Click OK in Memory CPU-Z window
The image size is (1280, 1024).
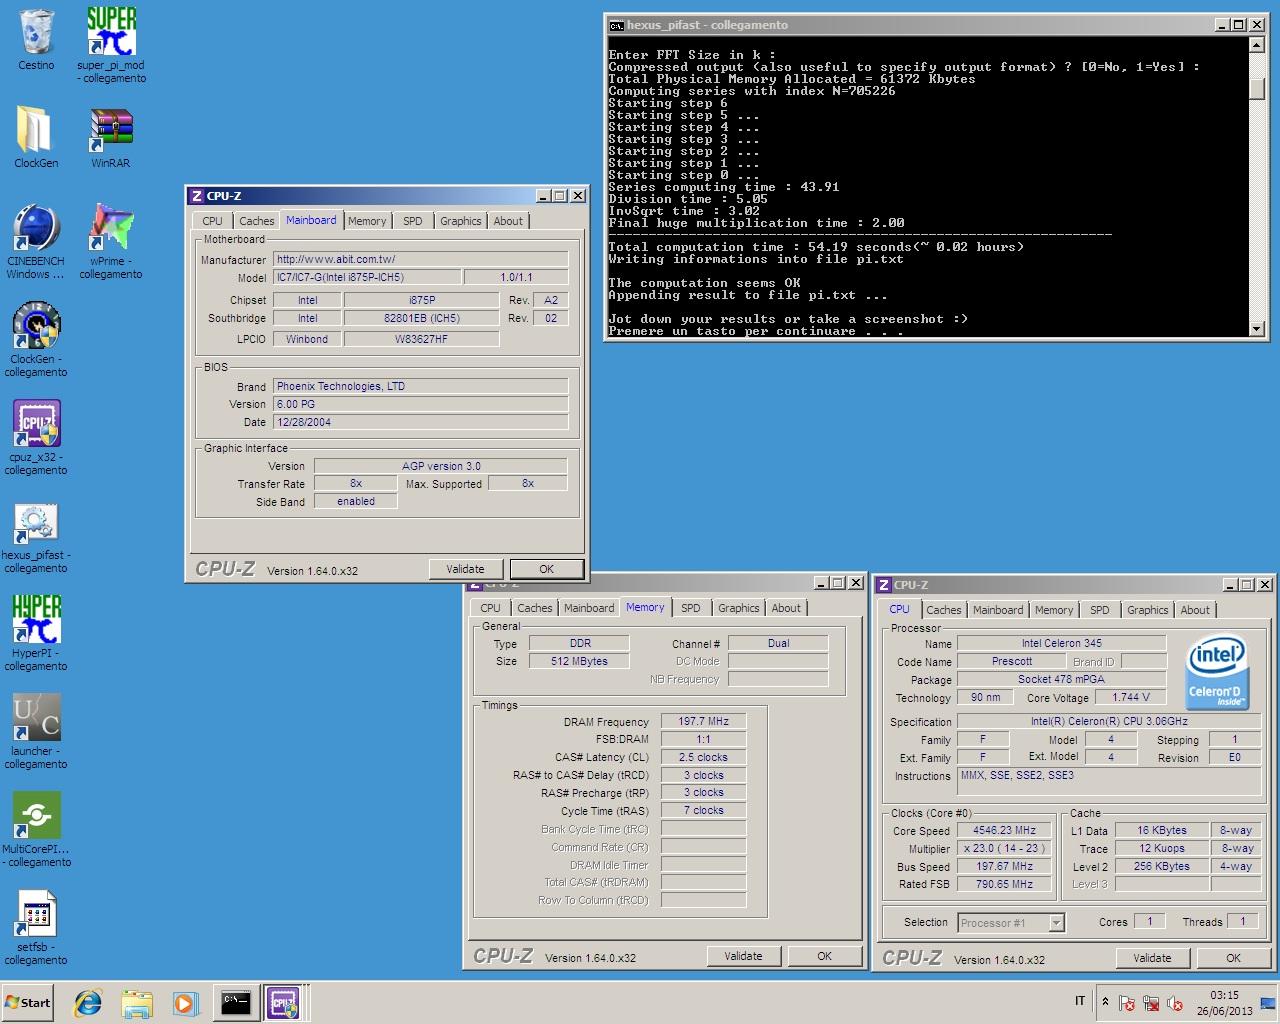(x=824, y=956)
